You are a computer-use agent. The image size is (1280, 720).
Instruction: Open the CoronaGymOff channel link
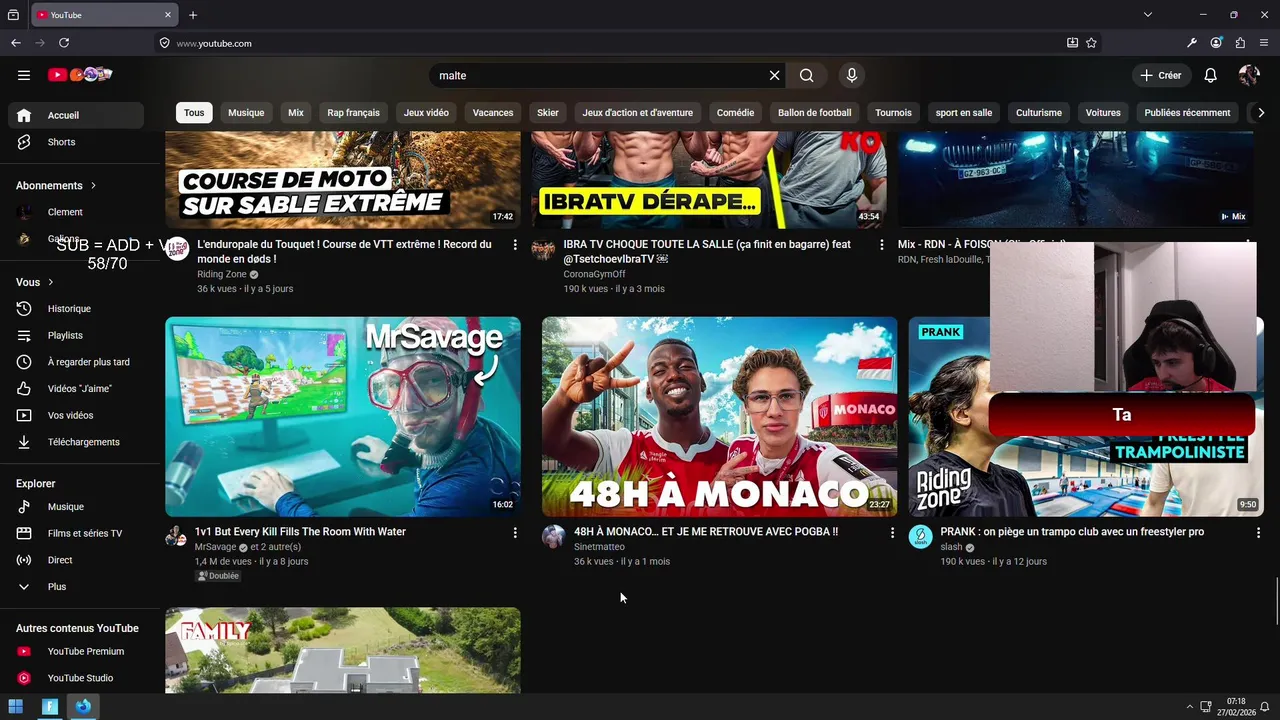point(594,274)
